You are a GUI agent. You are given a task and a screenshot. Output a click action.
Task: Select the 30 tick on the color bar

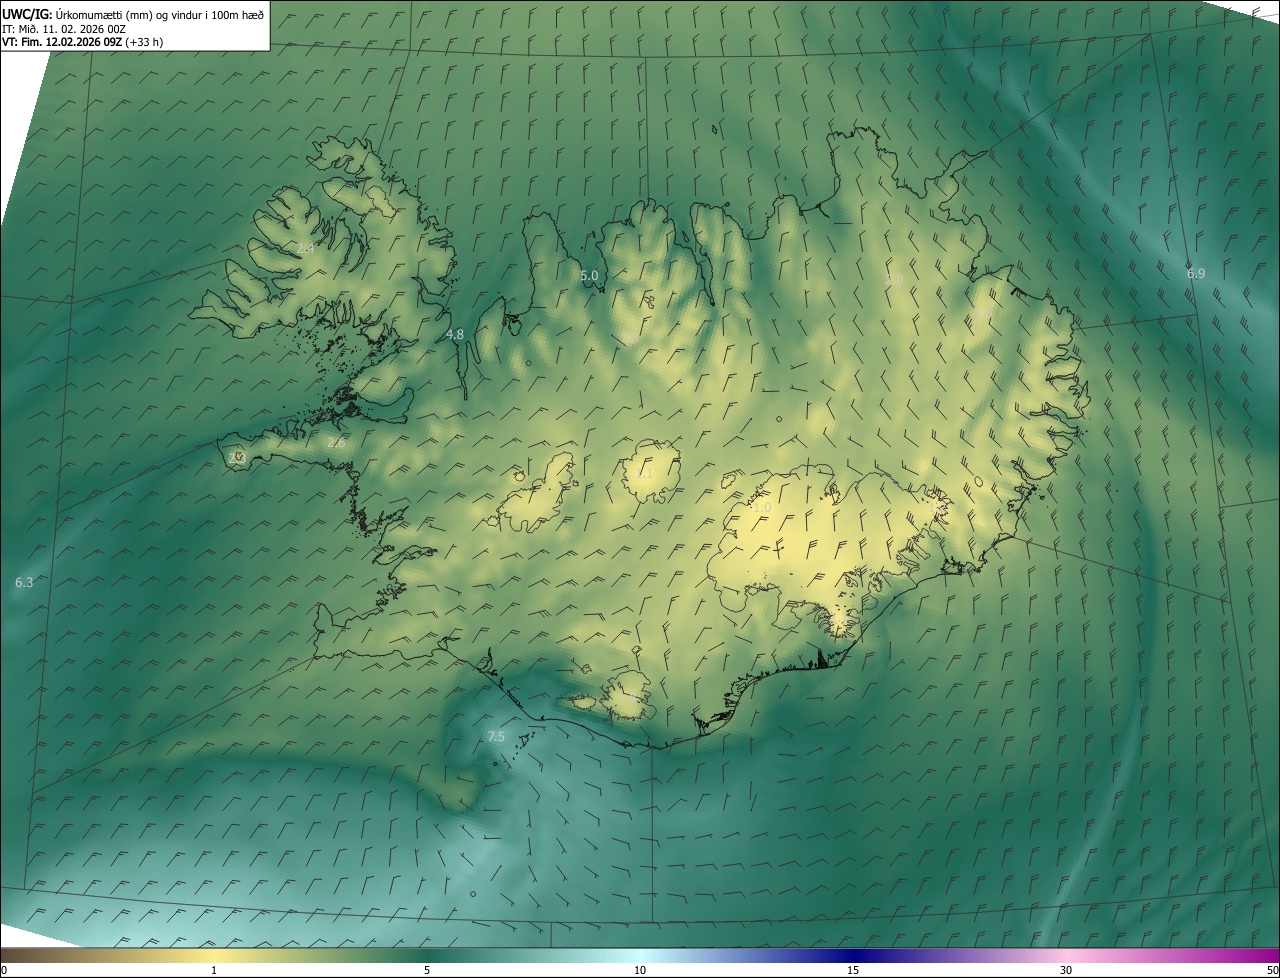[1066, 970]
